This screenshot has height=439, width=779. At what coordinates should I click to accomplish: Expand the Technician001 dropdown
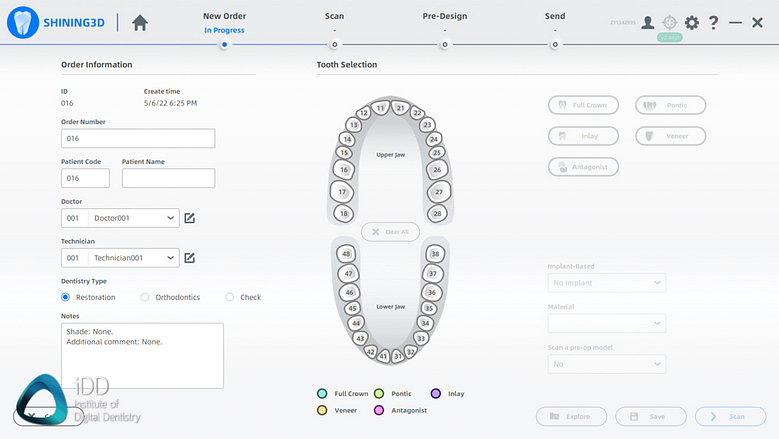point(172,258)
